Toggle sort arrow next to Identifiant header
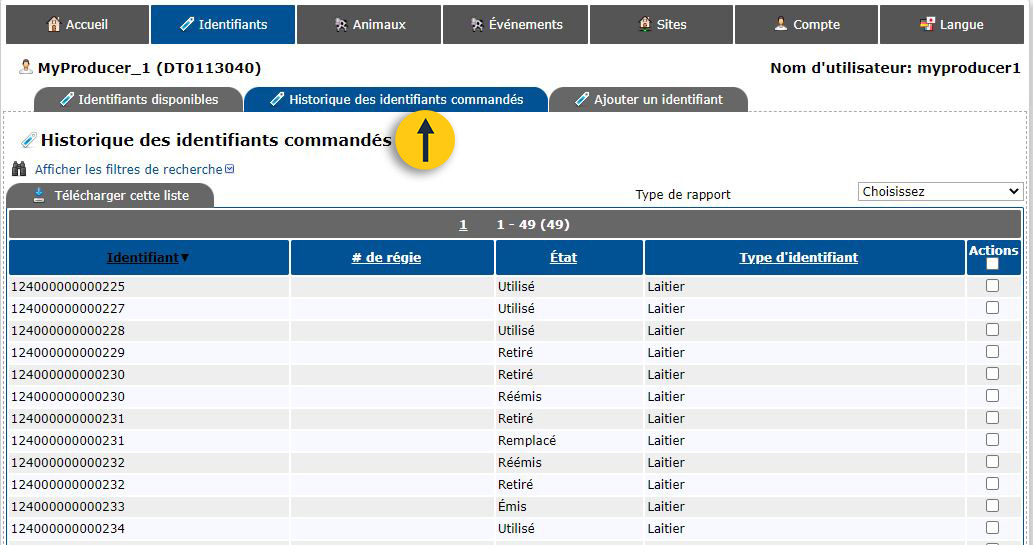 pos(185,258)
